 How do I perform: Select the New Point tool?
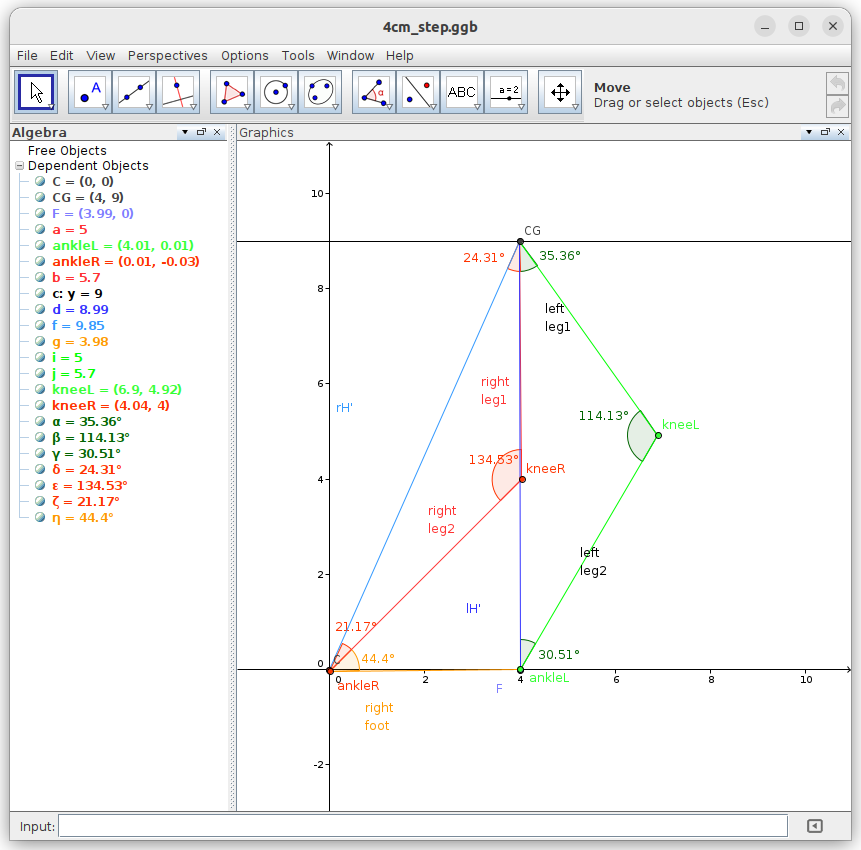90,92
